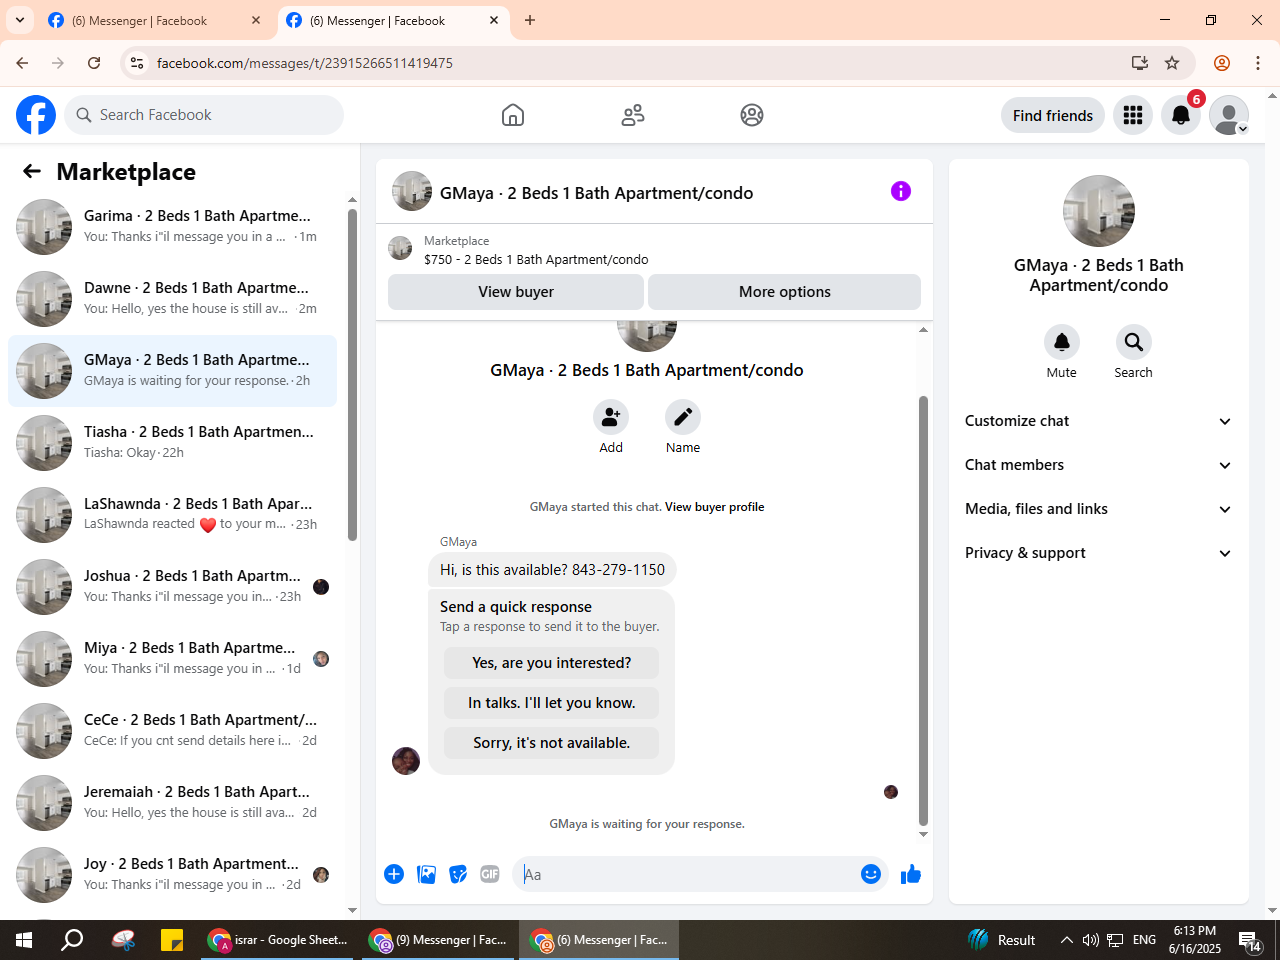Open the taskbar volume speaker icon

(1091, 940)
